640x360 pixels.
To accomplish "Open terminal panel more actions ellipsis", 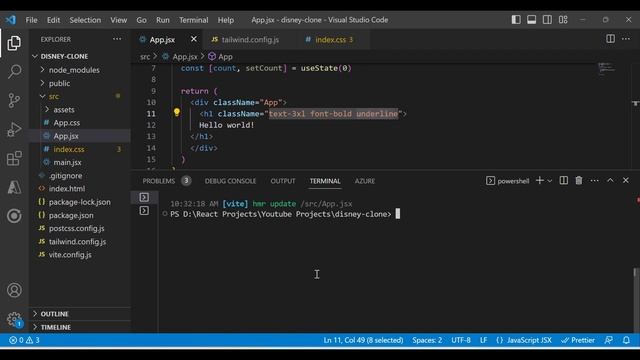I will point(594,180).
